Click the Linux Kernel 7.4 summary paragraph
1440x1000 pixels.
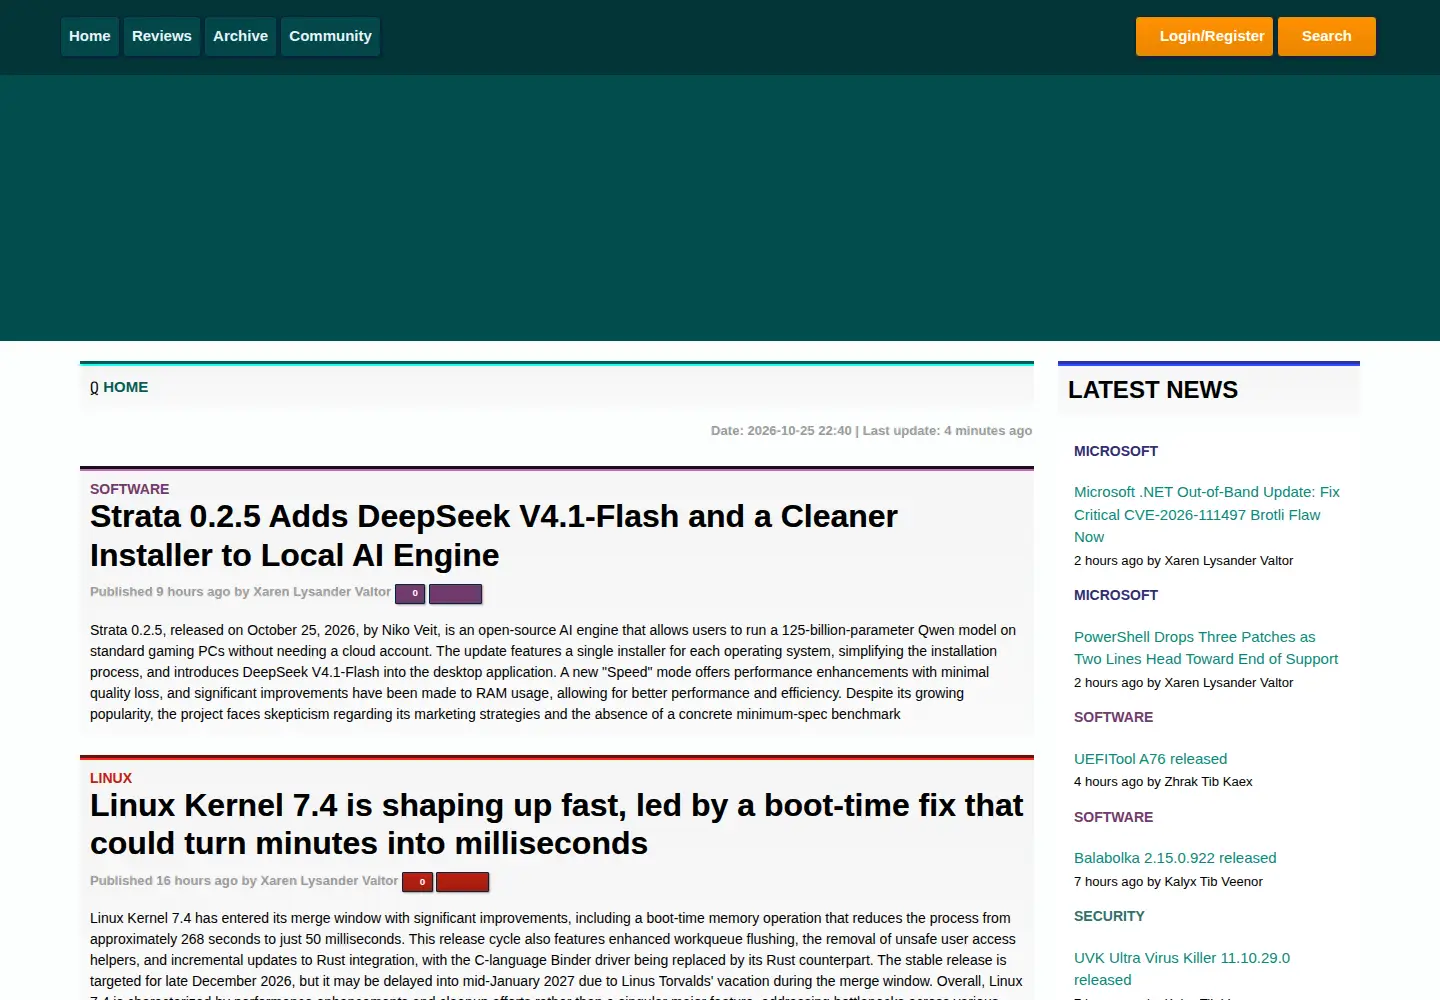coord(556,955)
